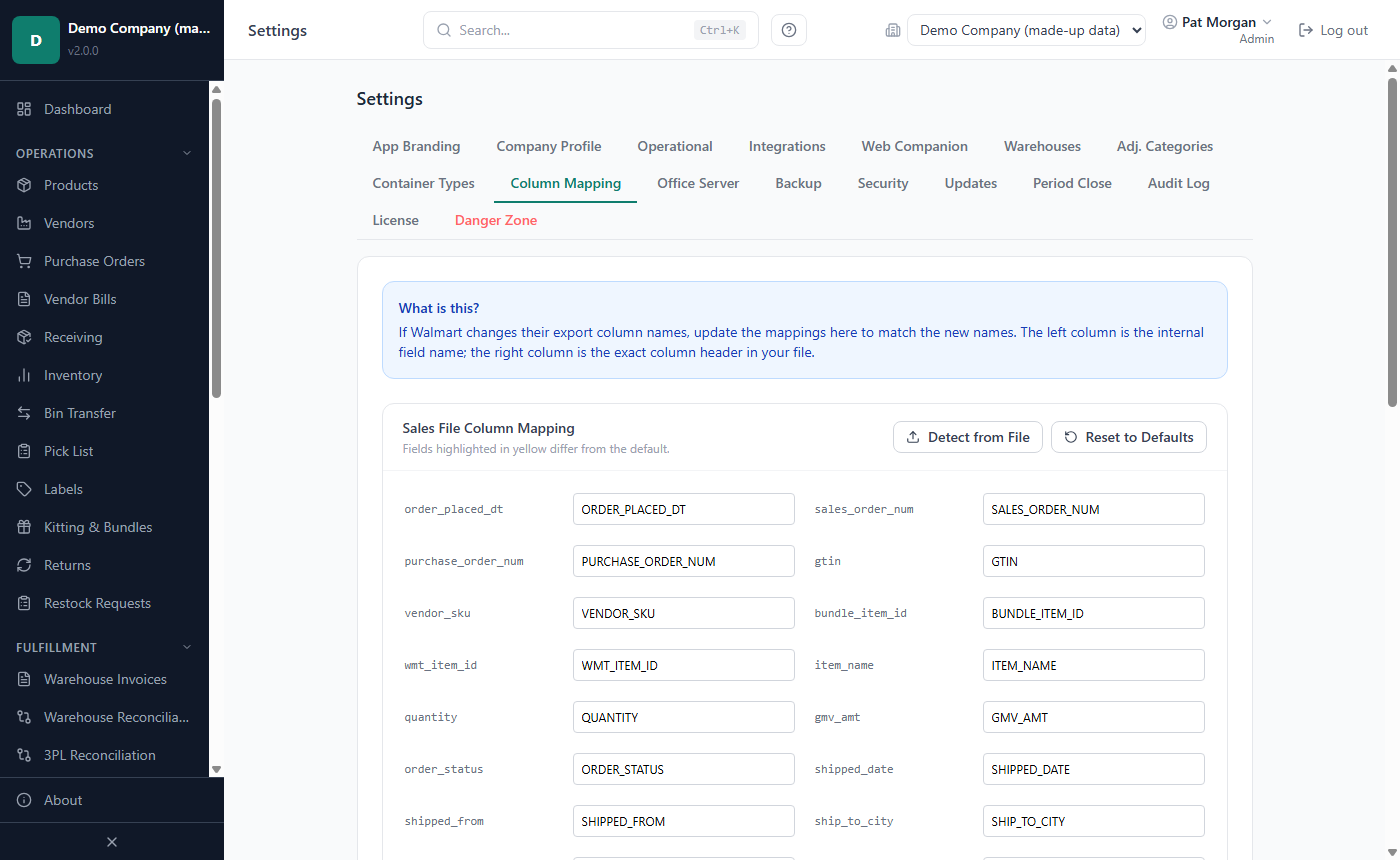The image size is (1400, 860).
Task: Click the Returns refresh icon
Action: click(24, 565)
